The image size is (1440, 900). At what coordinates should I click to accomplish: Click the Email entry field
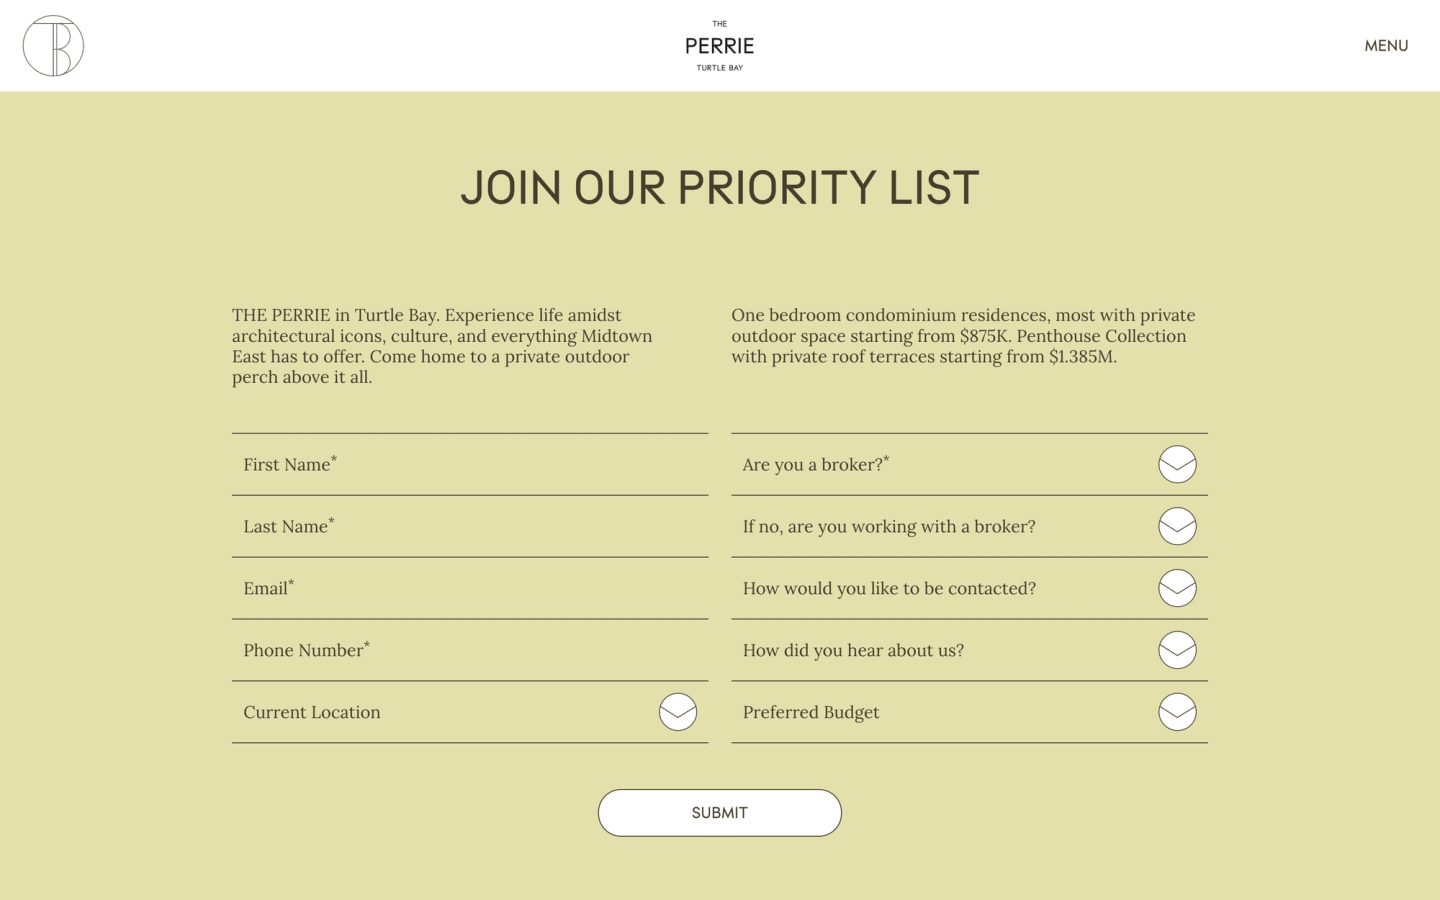tap(470, 588)
